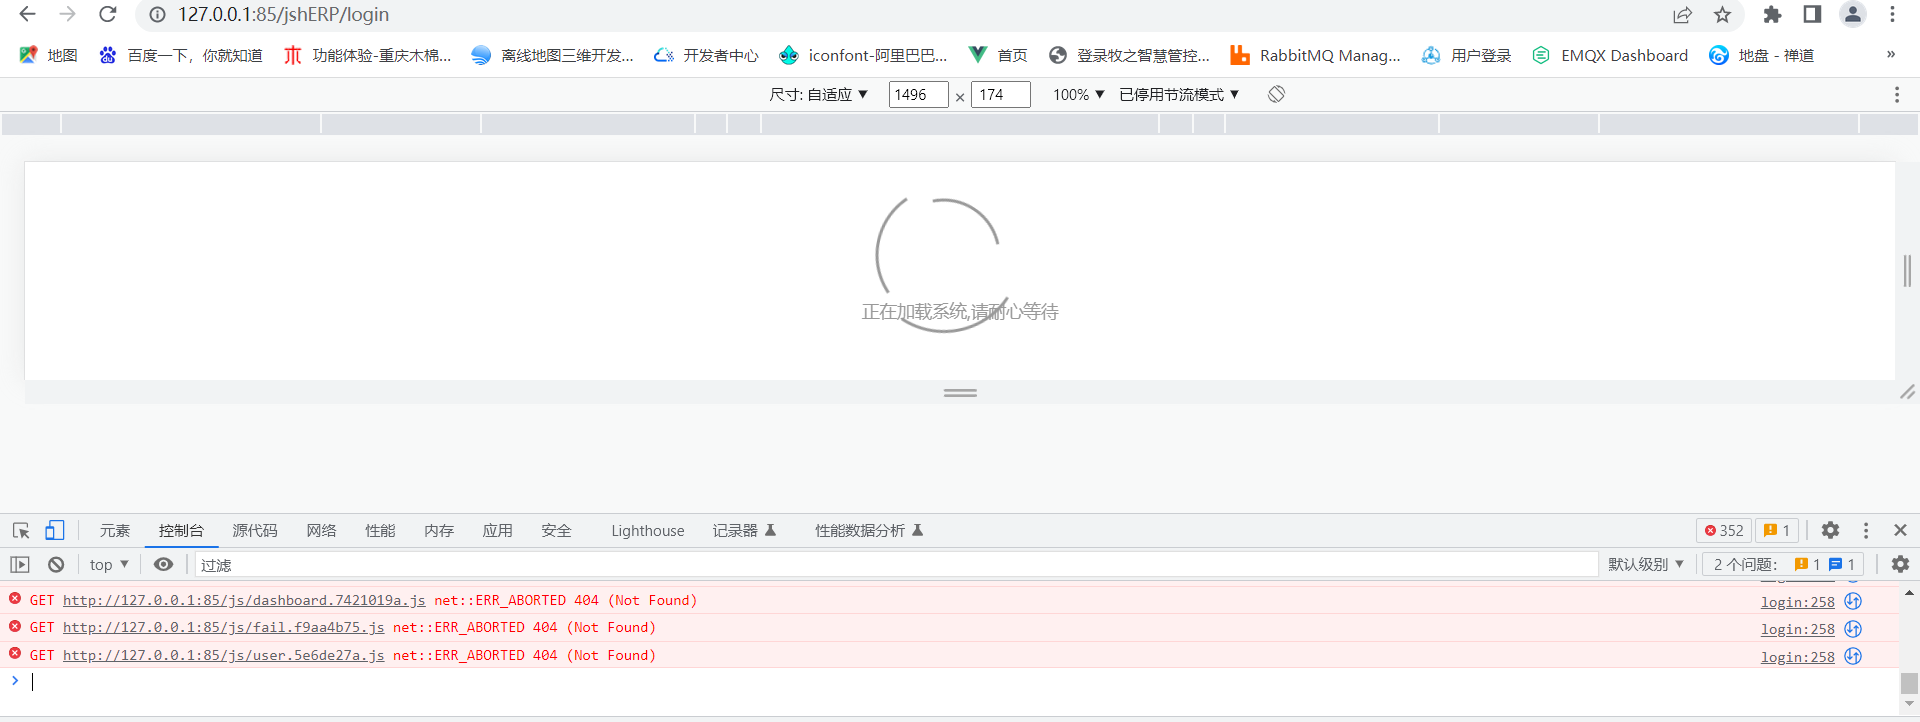The height and width of the screenshot is (722, 1920).
Task: Open the 地盘 - 禅道 bookmark
Action: coord(1762,55)
